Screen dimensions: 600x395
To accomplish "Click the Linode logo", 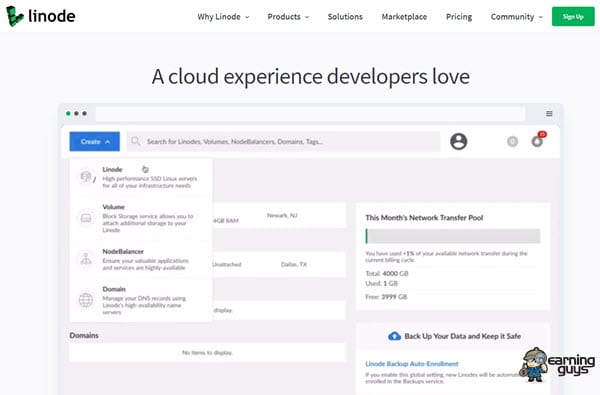I will pos(41,16).
